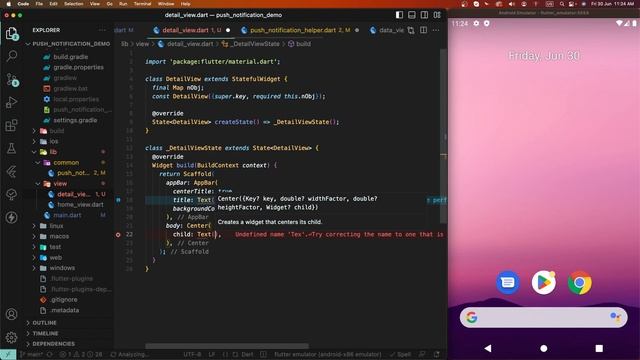The image size is (640, 360).
Task: Open the Accounts menu icon
Action: click(12, 314)
